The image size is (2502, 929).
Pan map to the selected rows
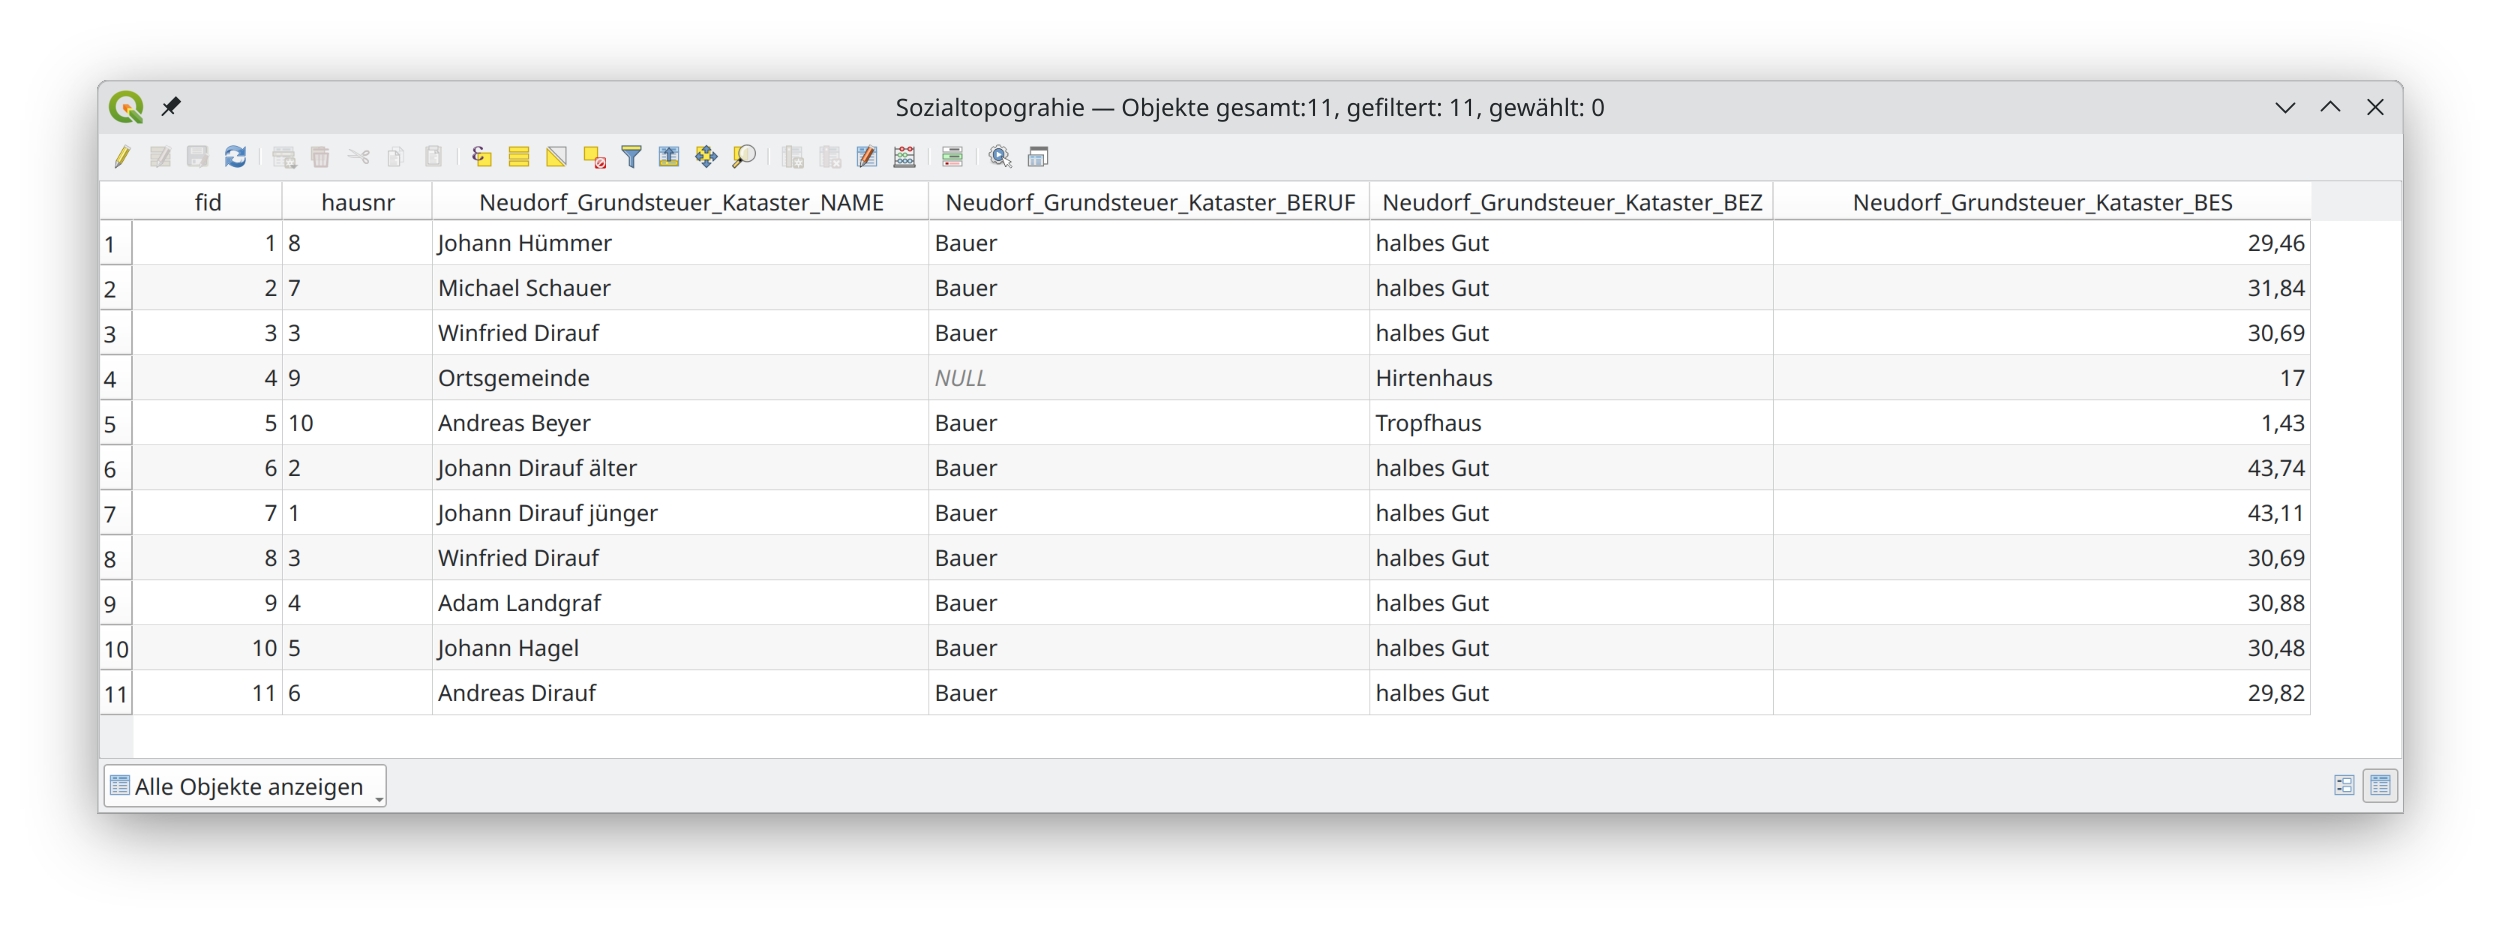pos(706,157)
